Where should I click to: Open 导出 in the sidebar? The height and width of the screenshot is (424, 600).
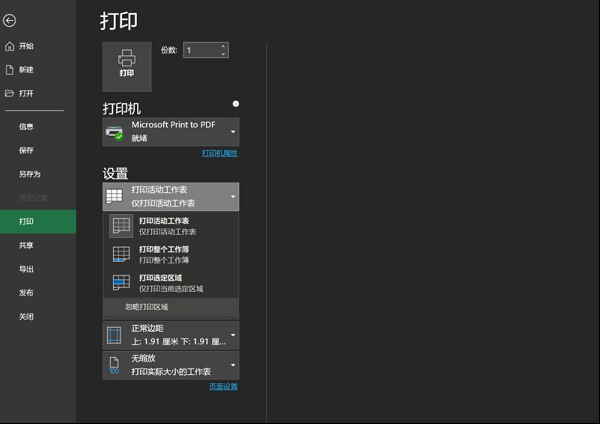[x=26, y=269]
